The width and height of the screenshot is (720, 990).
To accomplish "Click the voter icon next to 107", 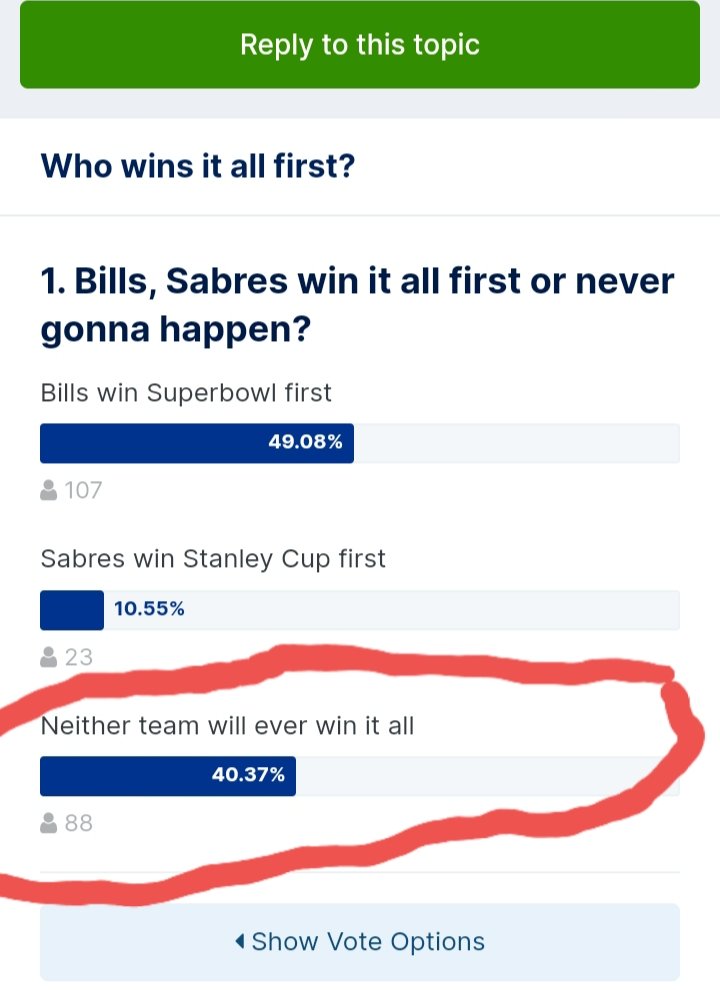I will click(x=49, y=490).
